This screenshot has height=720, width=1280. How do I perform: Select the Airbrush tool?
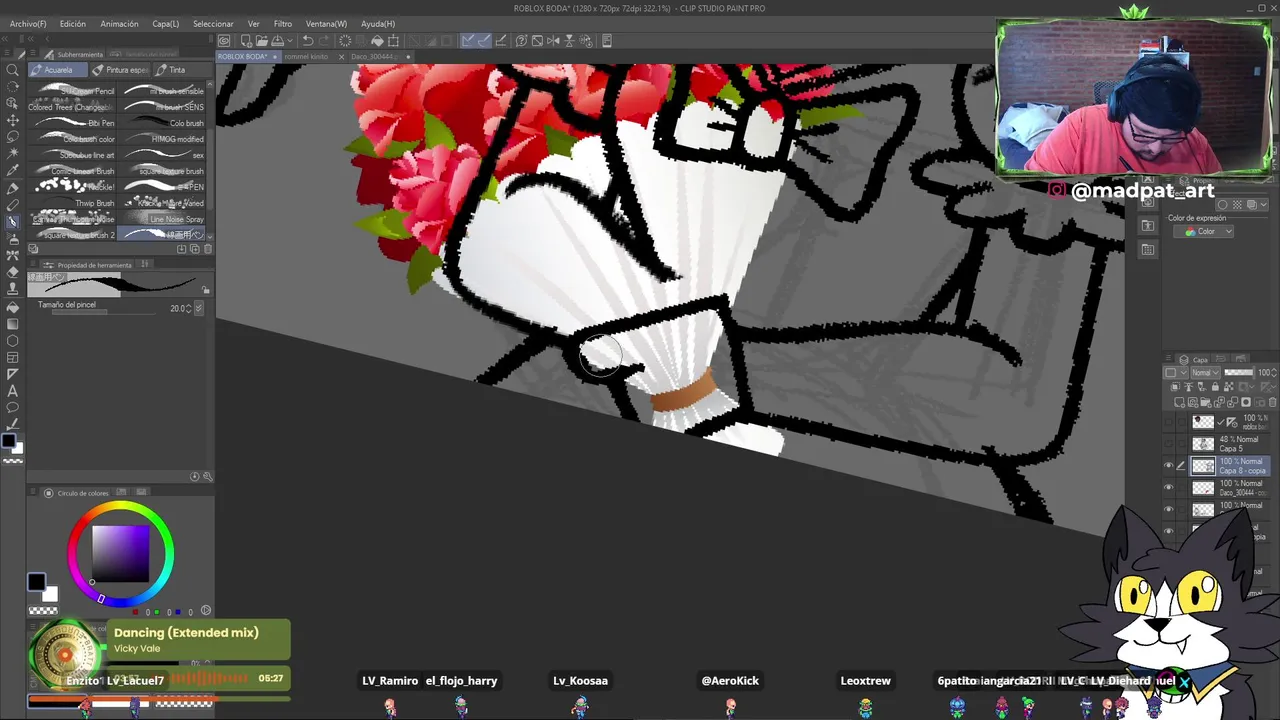[x=13, y=238]
